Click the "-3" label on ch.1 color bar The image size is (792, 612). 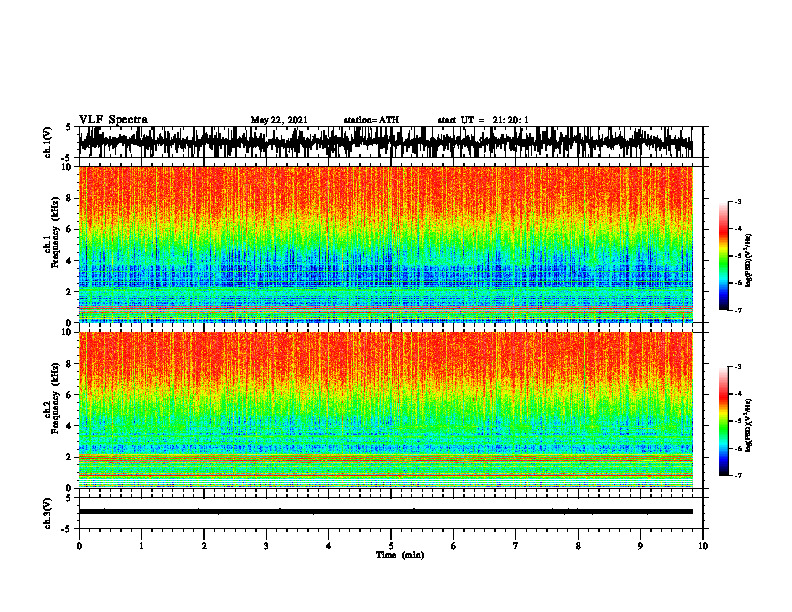738,201
